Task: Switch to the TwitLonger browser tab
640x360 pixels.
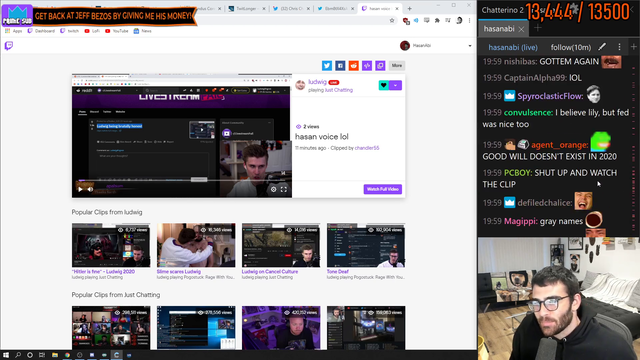Action: coord(247,9)
